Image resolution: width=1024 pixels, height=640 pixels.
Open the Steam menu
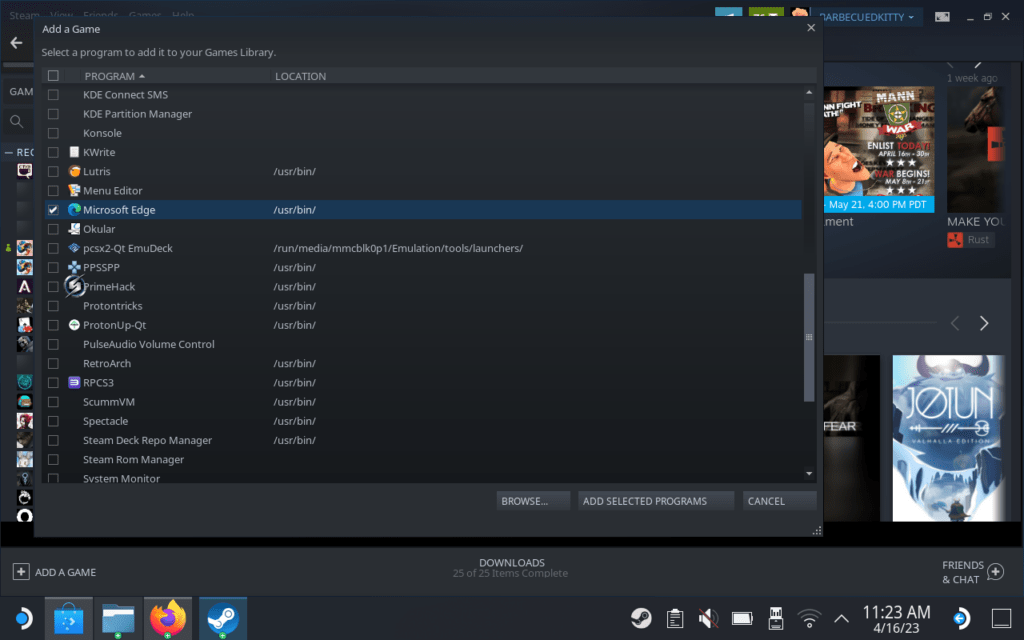(22, 15)
